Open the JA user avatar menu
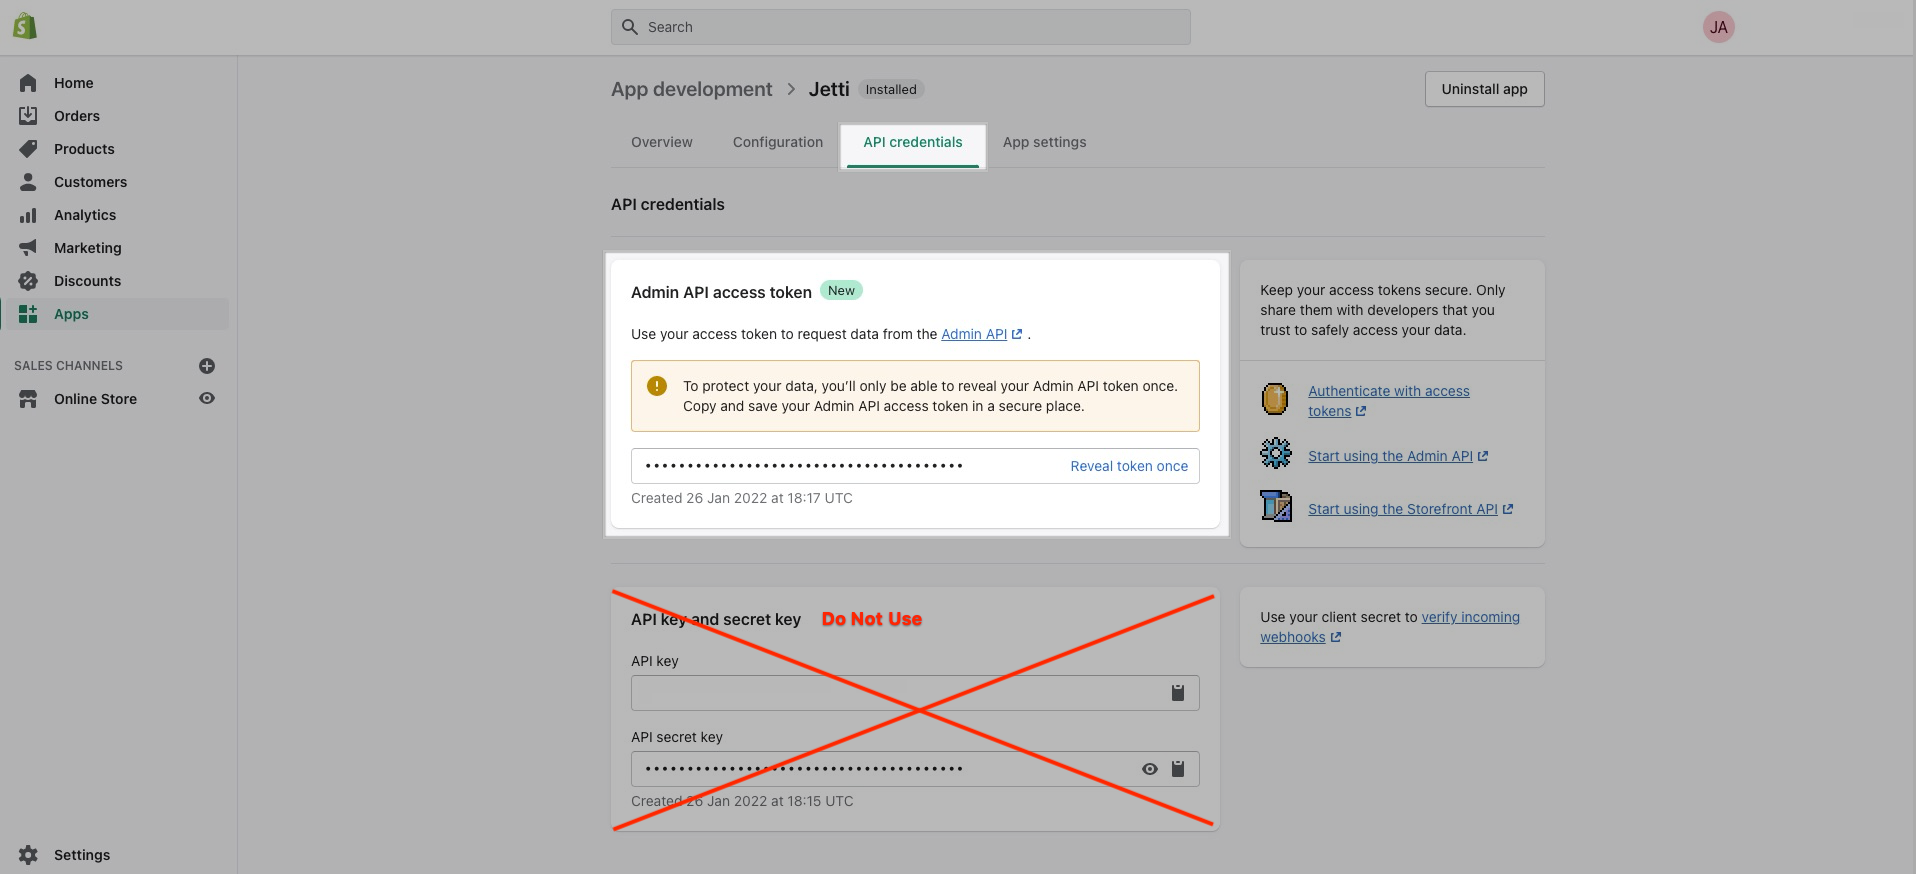The height and width of the screenshot is (874, 1916). click(x=1718, y=27)
